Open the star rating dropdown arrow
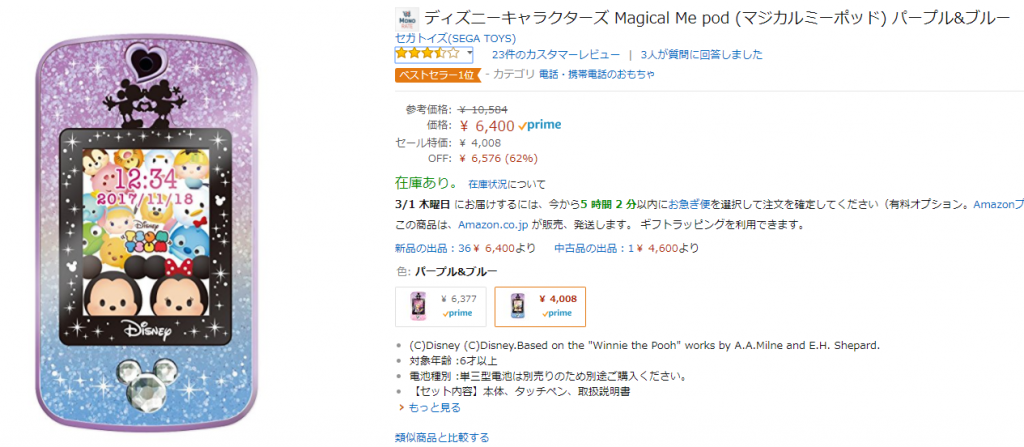This screenshot has width=1024, height=447. click(469, 53)
